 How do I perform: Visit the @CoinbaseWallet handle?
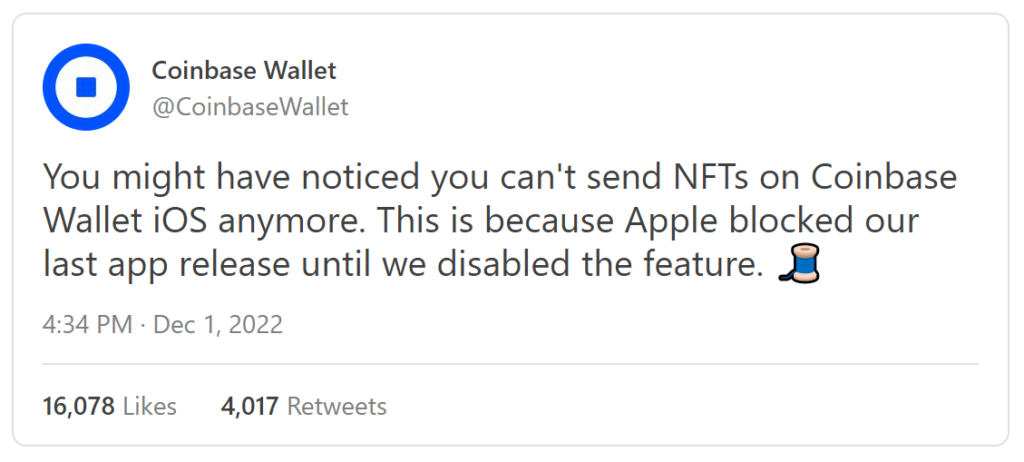(250, 107)
